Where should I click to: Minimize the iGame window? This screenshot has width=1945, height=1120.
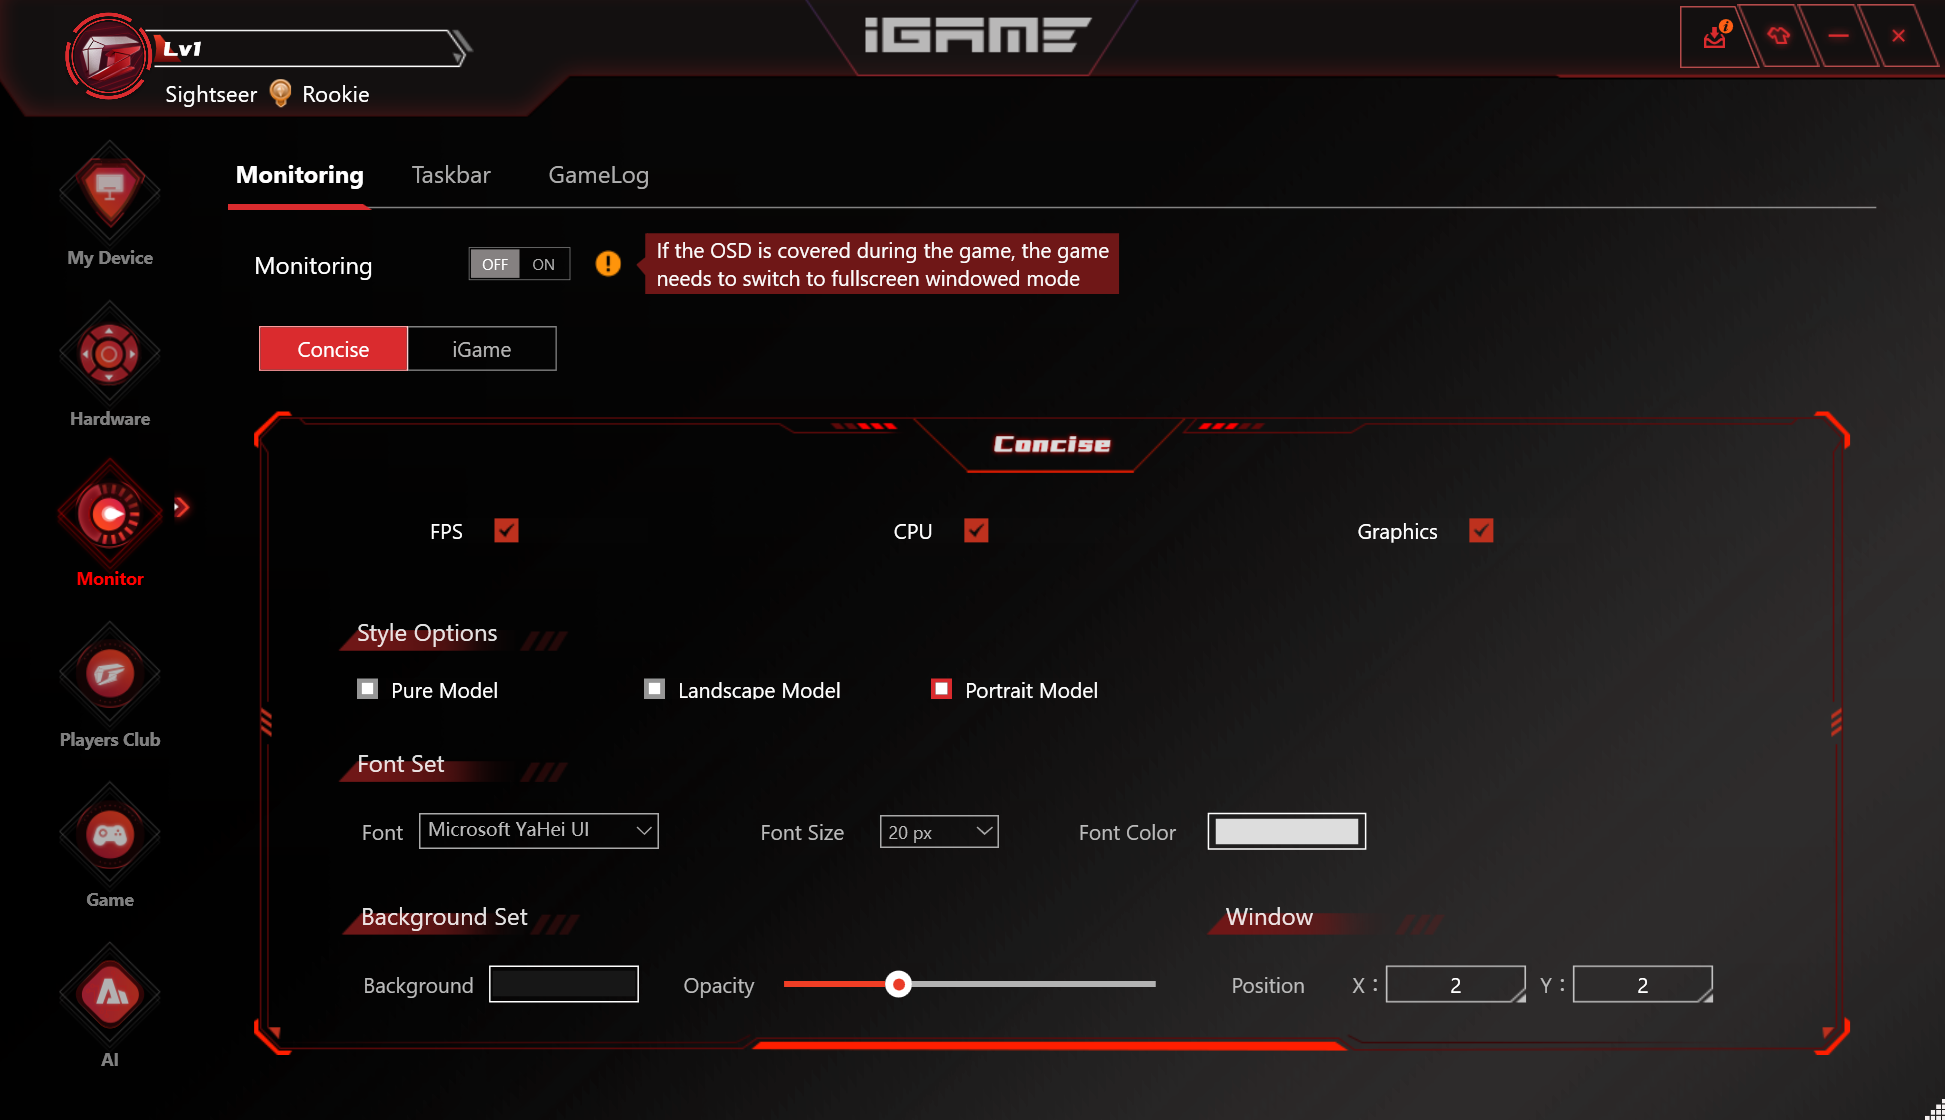click(x=1838, y=36)
